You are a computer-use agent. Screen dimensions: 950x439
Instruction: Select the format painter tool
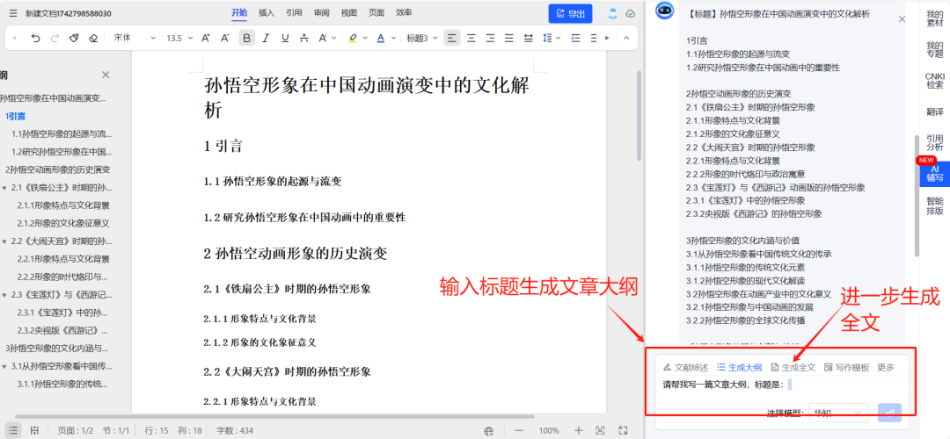74,38
